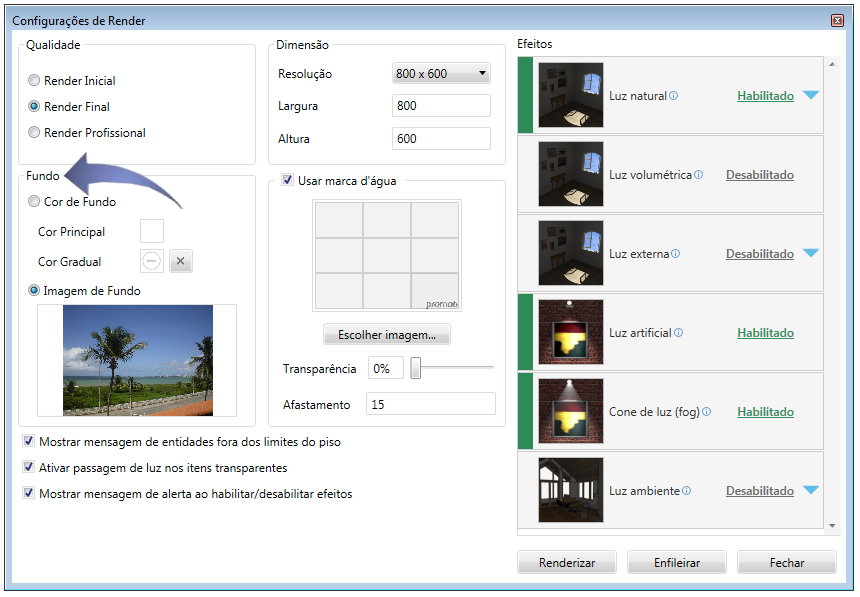Click the Renderizar button
The image size is (860, 597).
pyautogui.click(x=567, y=562)
